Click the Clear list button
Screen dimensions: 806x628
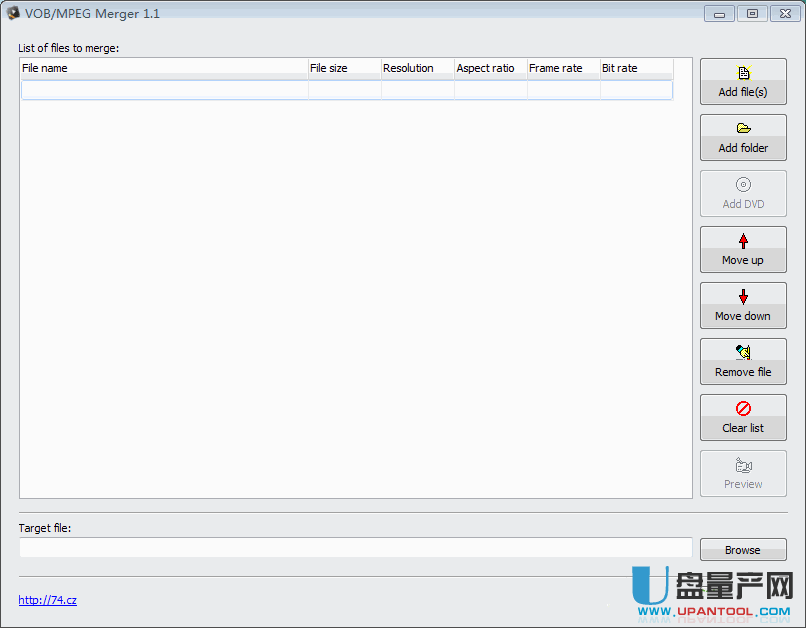point(743,417)
